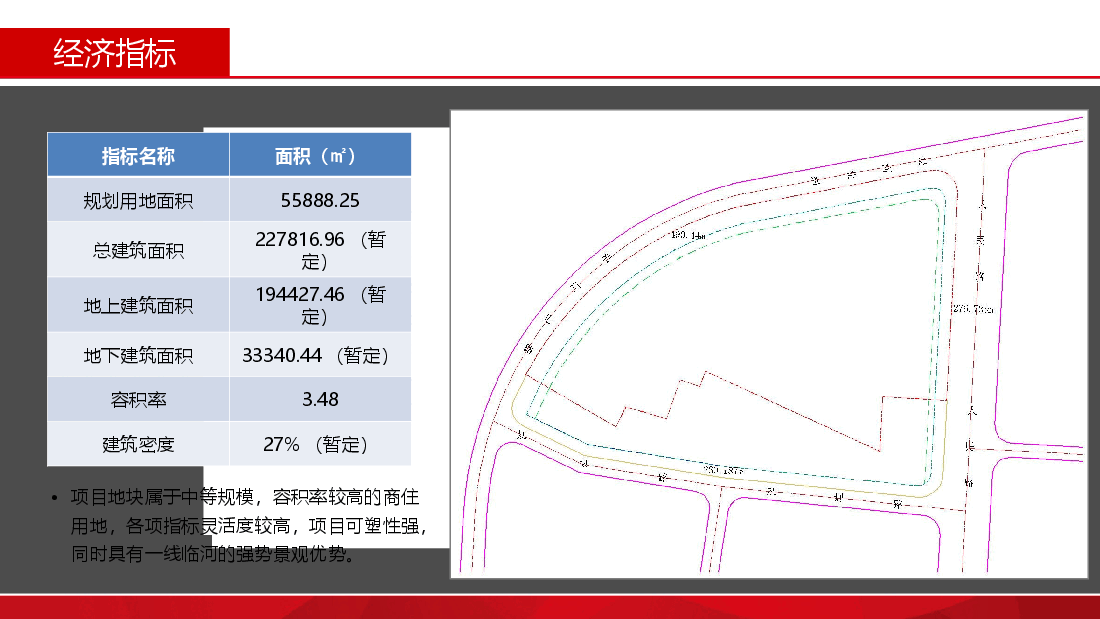Click the cell 地下建筑面积
This screenshot has width=1100, height=619.
(138, 356)
